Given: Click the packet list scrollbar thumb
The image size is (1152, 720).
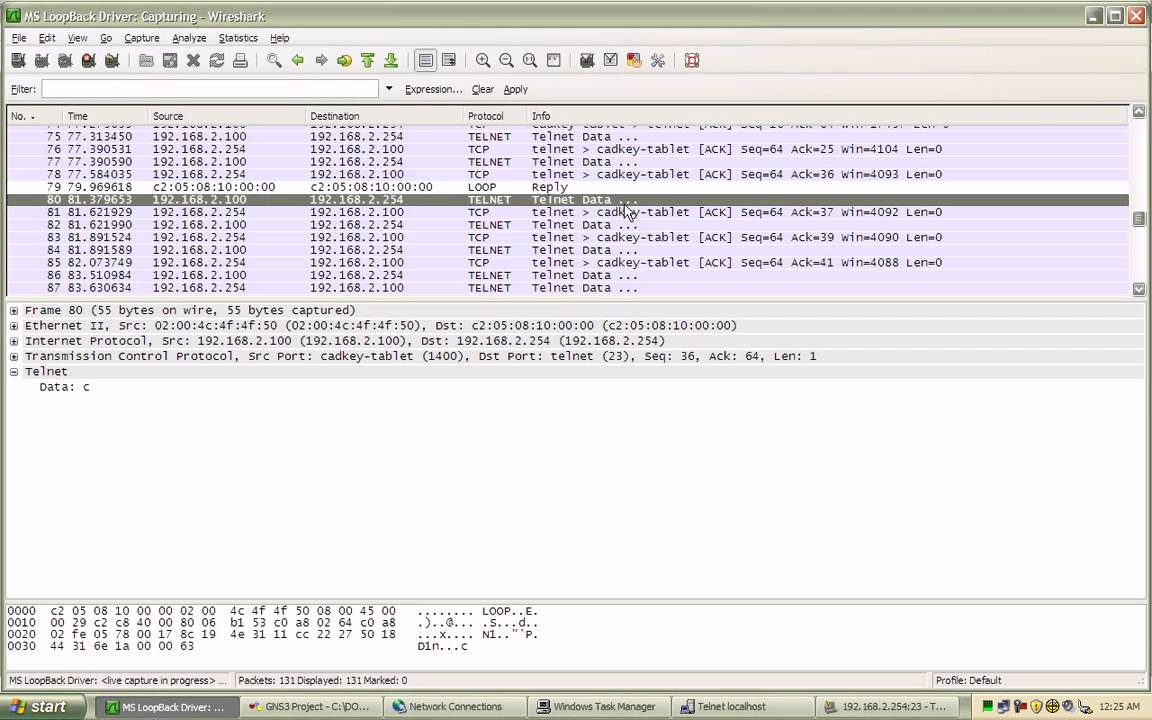Looking at the screenshot, I should click(1139, 219).
